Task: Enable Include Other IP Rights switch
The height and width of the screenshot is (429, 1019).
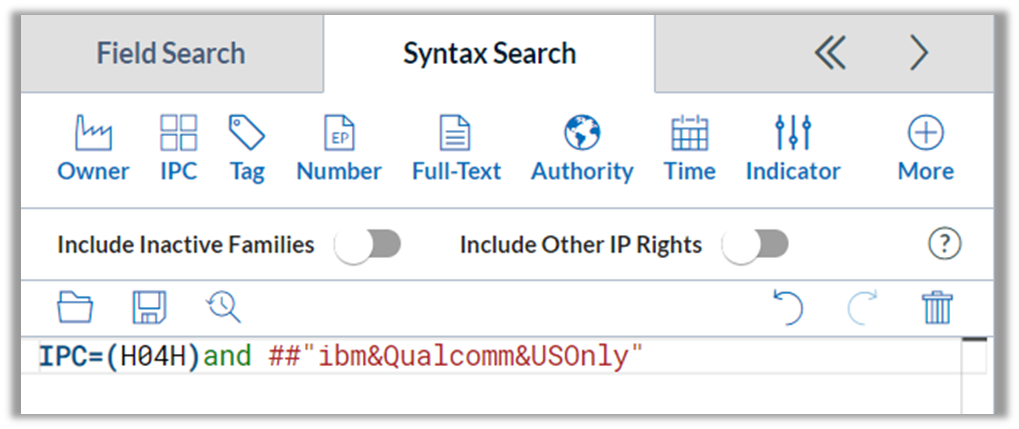Action: point(756,245)
